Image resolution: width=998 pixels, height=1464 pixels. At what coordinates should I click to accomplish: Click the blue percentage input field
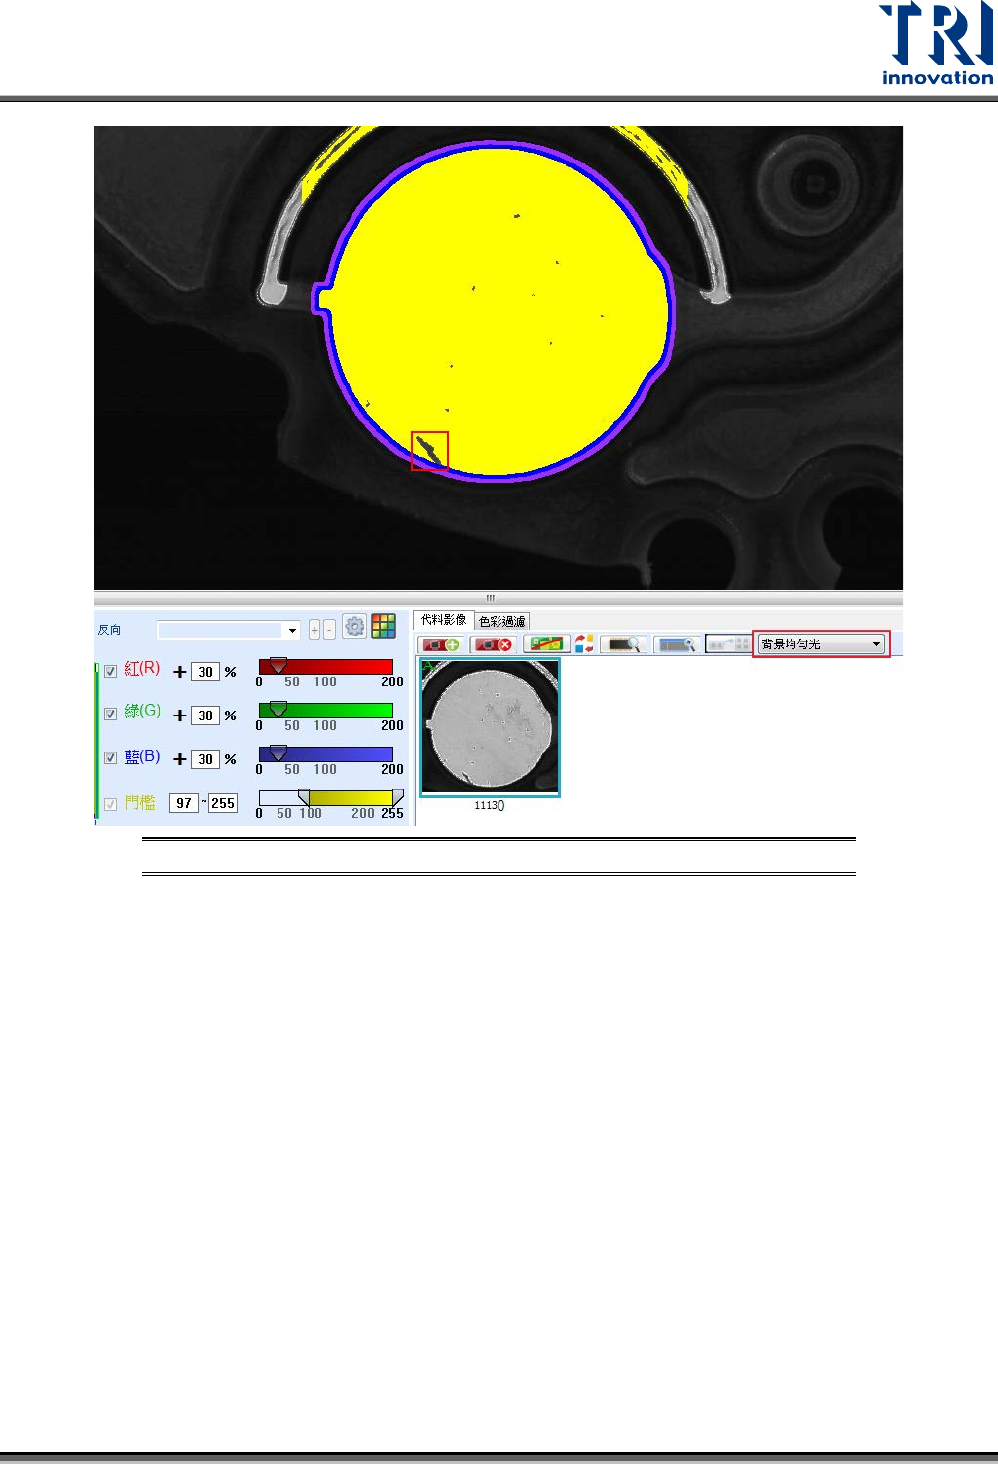[205, 759]
